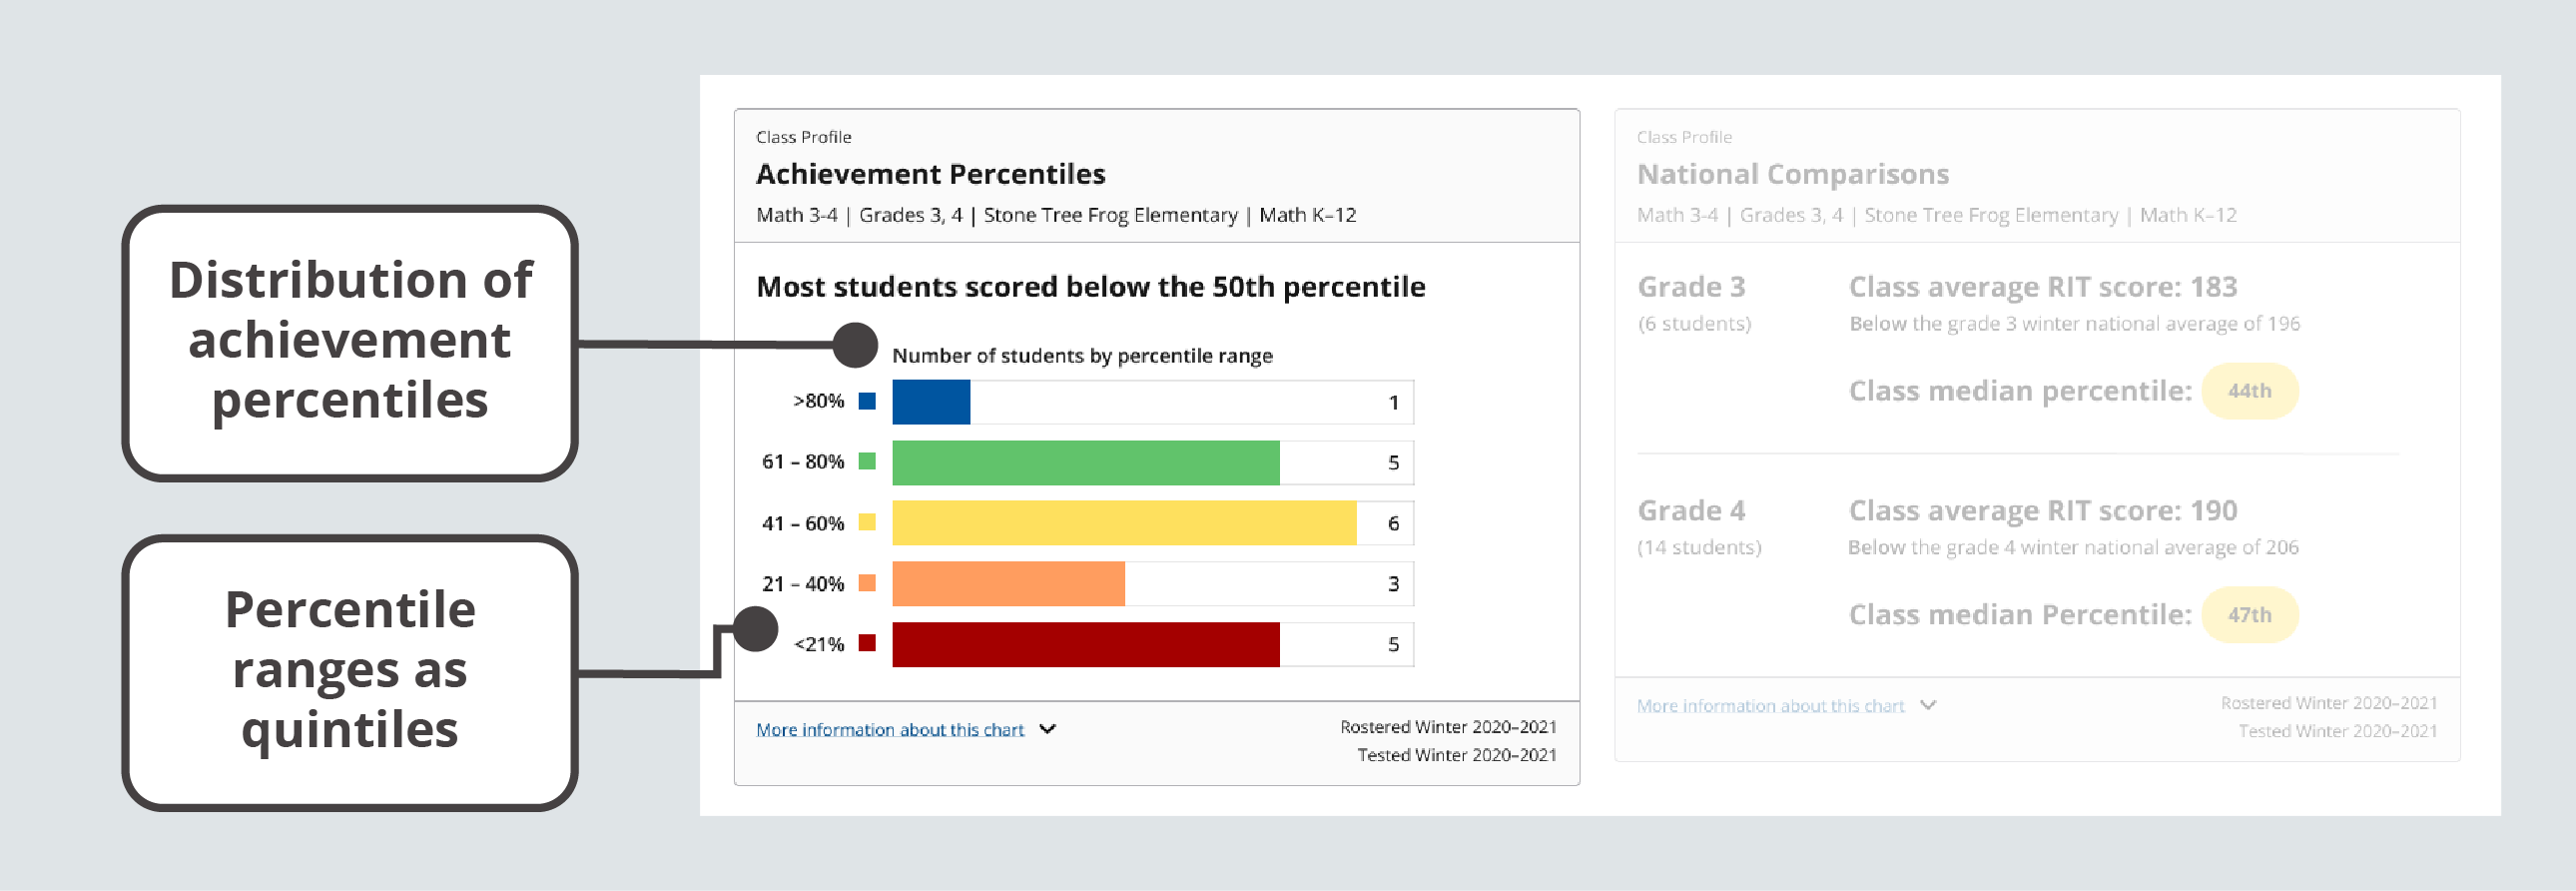Click the orange 21–40% legend square
Image resolution: width=2576 pixels, height=891 pixels.
867,583
